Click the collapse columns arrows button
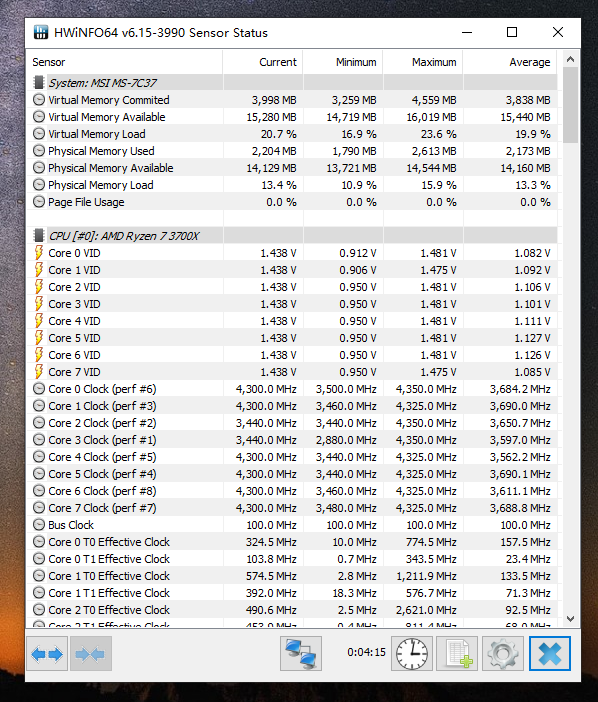 click(90, 654)
